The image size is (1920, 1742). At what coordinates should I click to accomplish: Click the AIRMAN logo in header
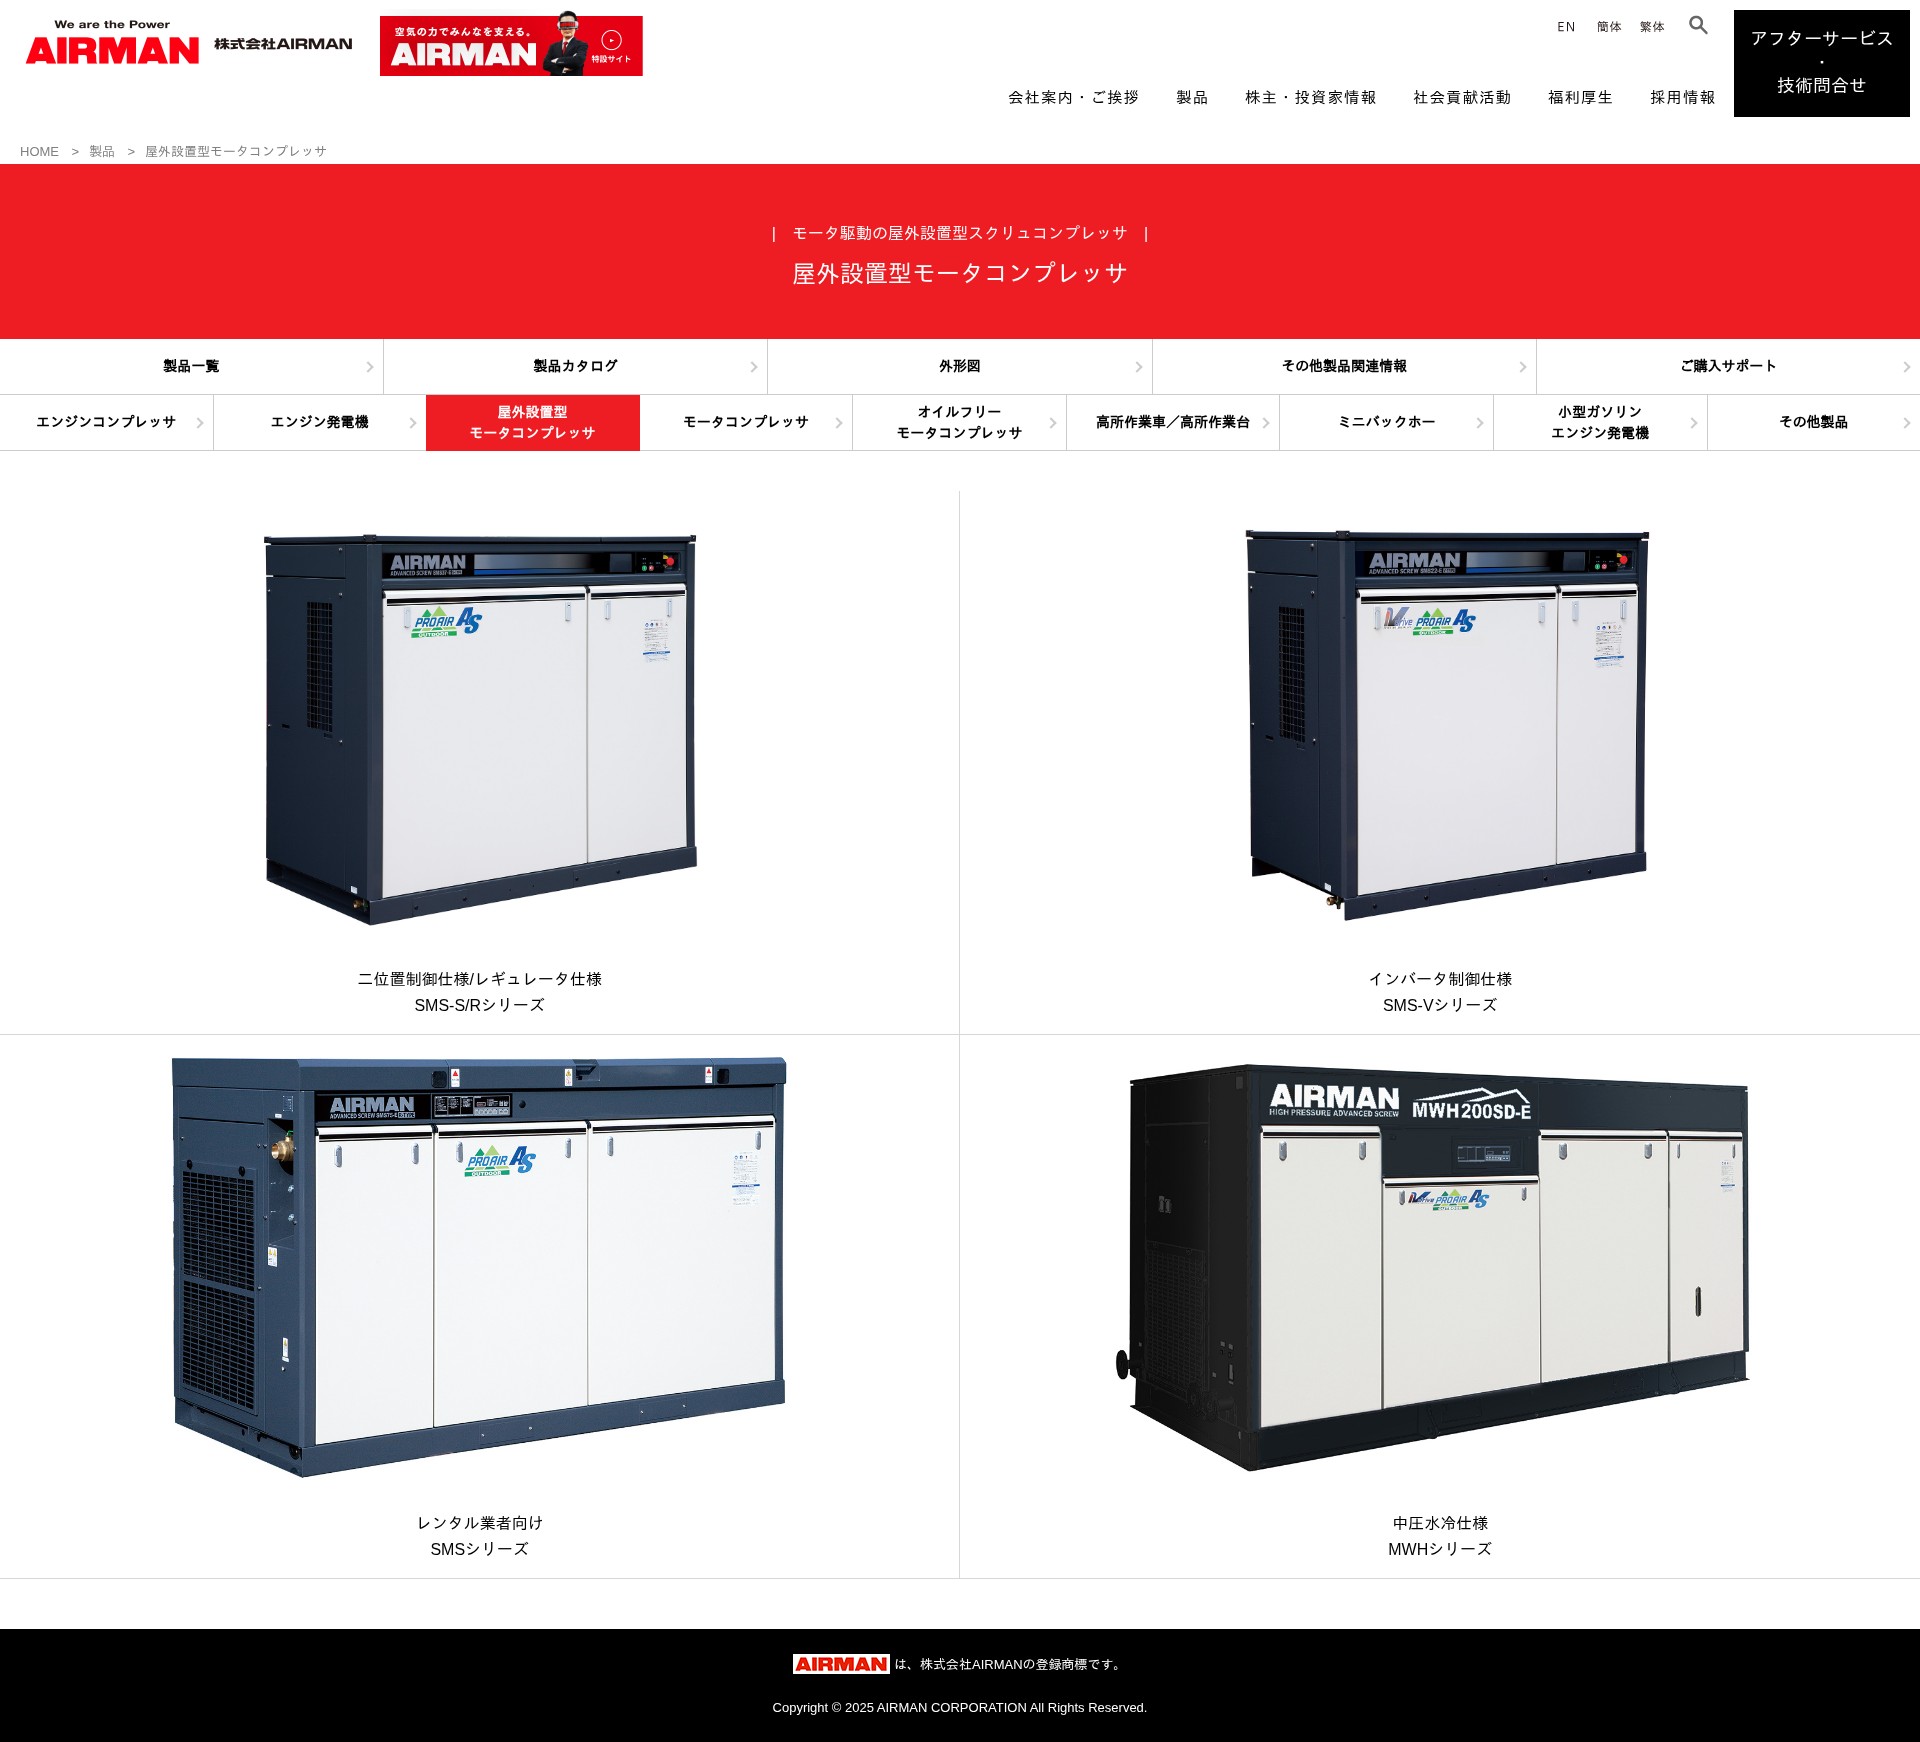pyautogui.click(x=112, y=43)
